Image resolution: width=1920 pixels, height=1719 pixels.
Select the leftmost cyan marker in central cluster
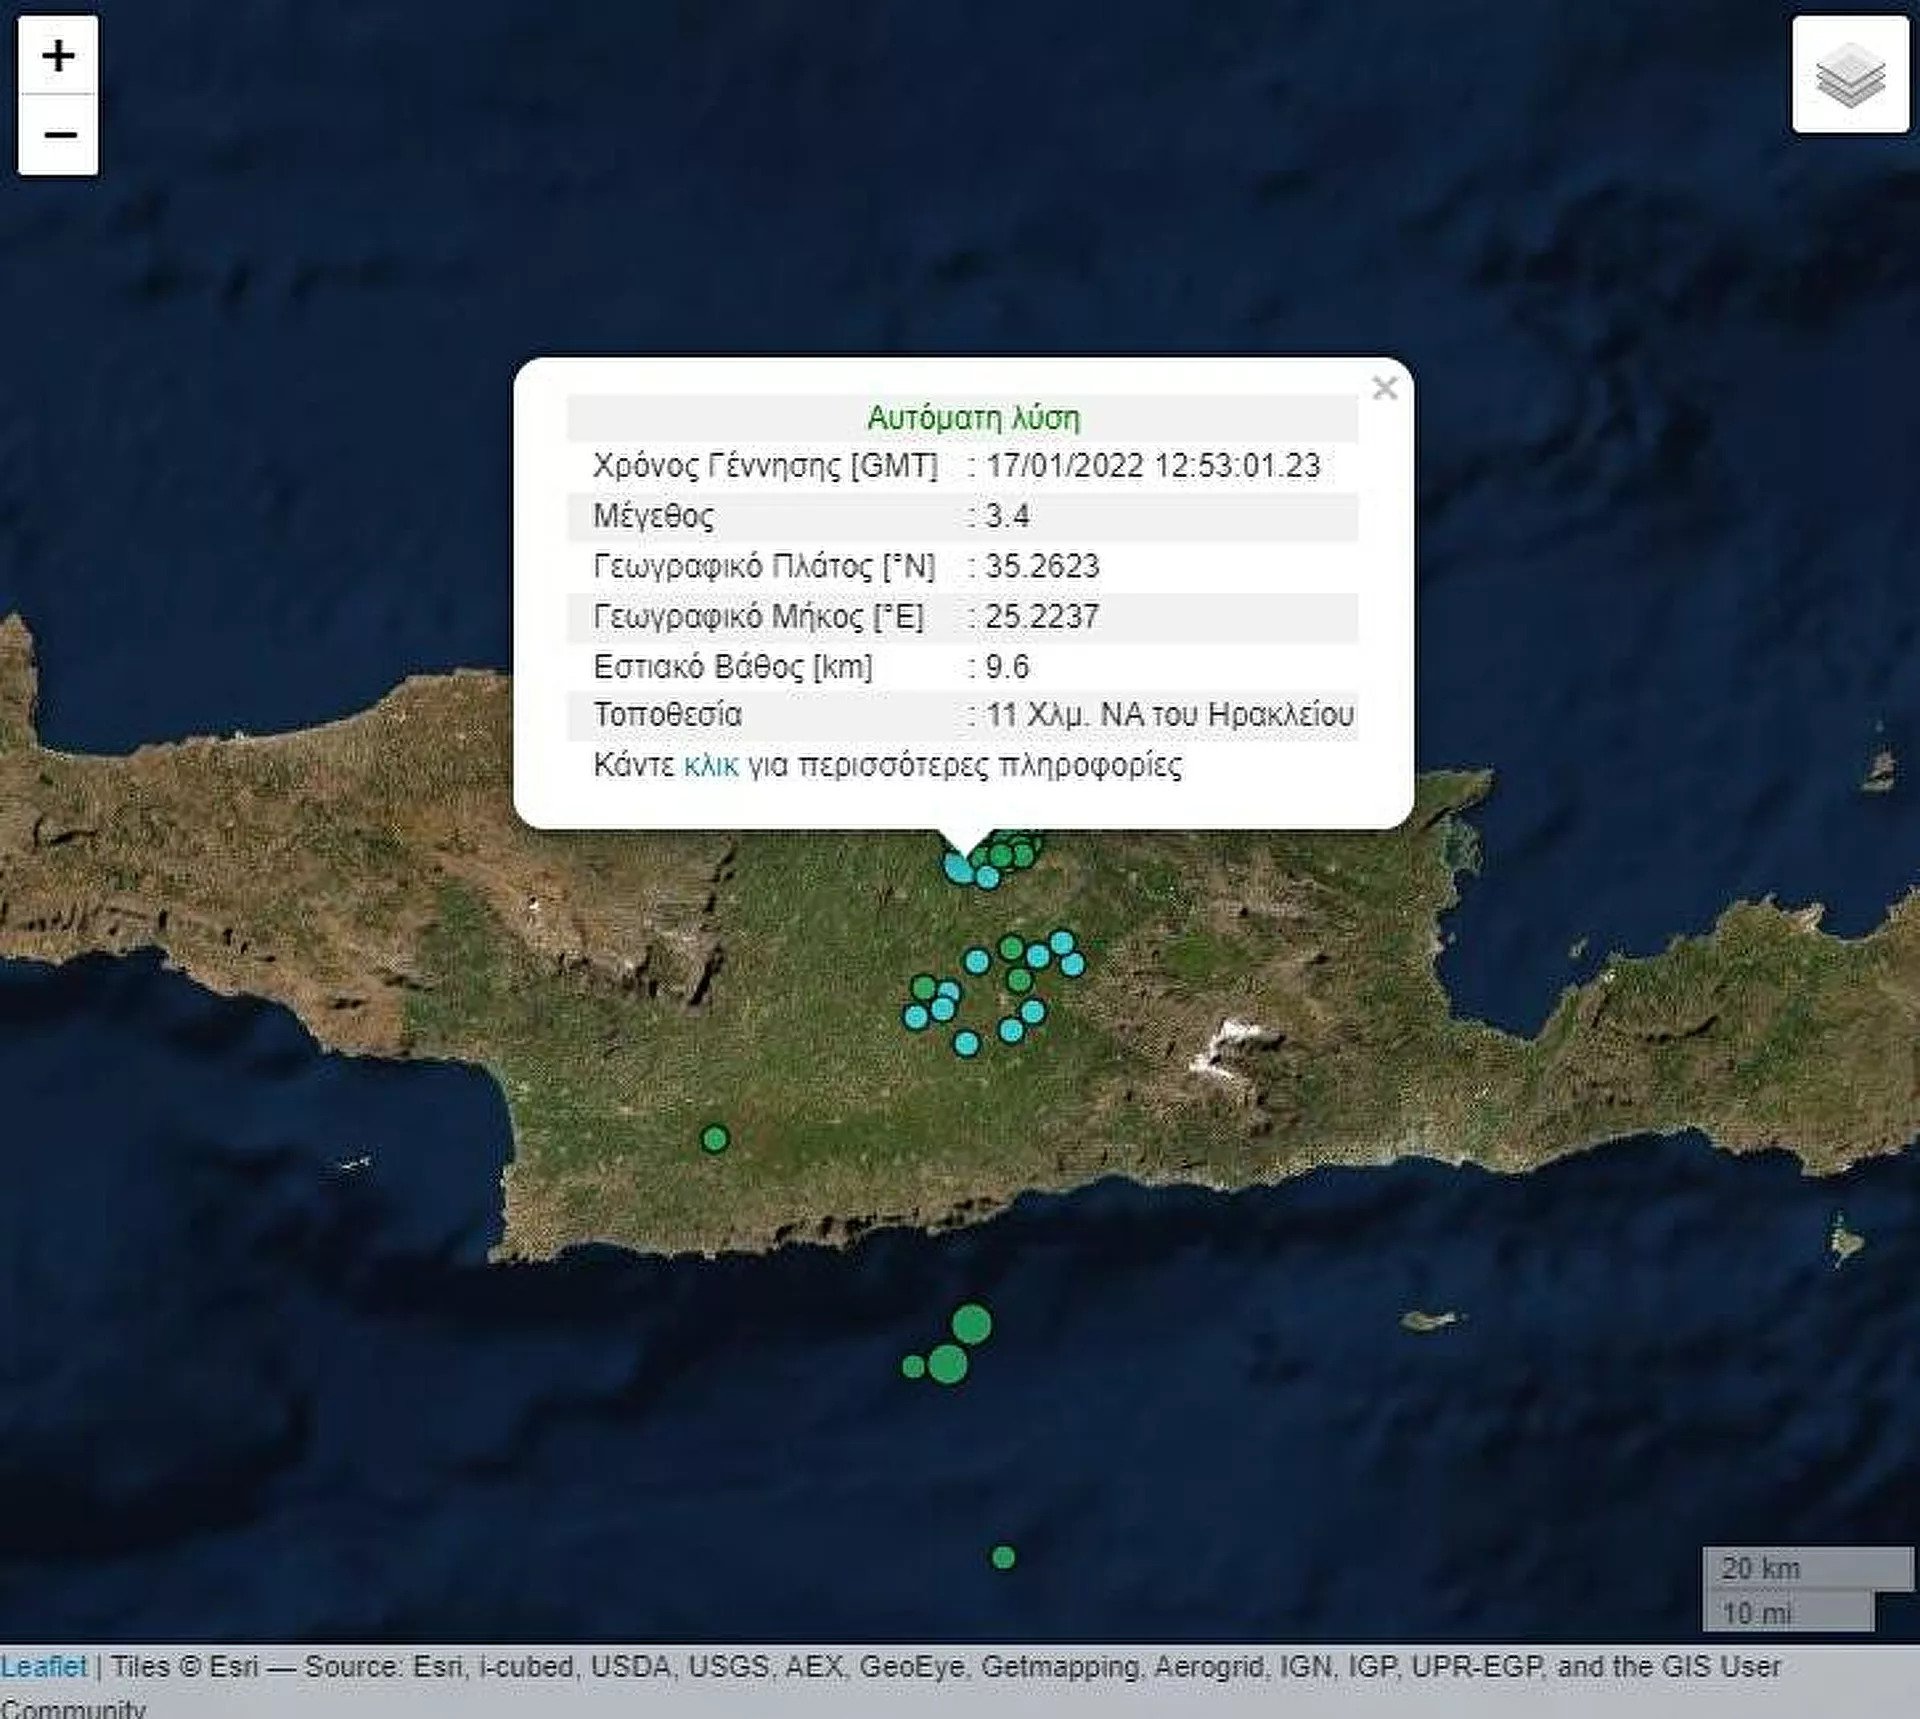coord(915,1017)
